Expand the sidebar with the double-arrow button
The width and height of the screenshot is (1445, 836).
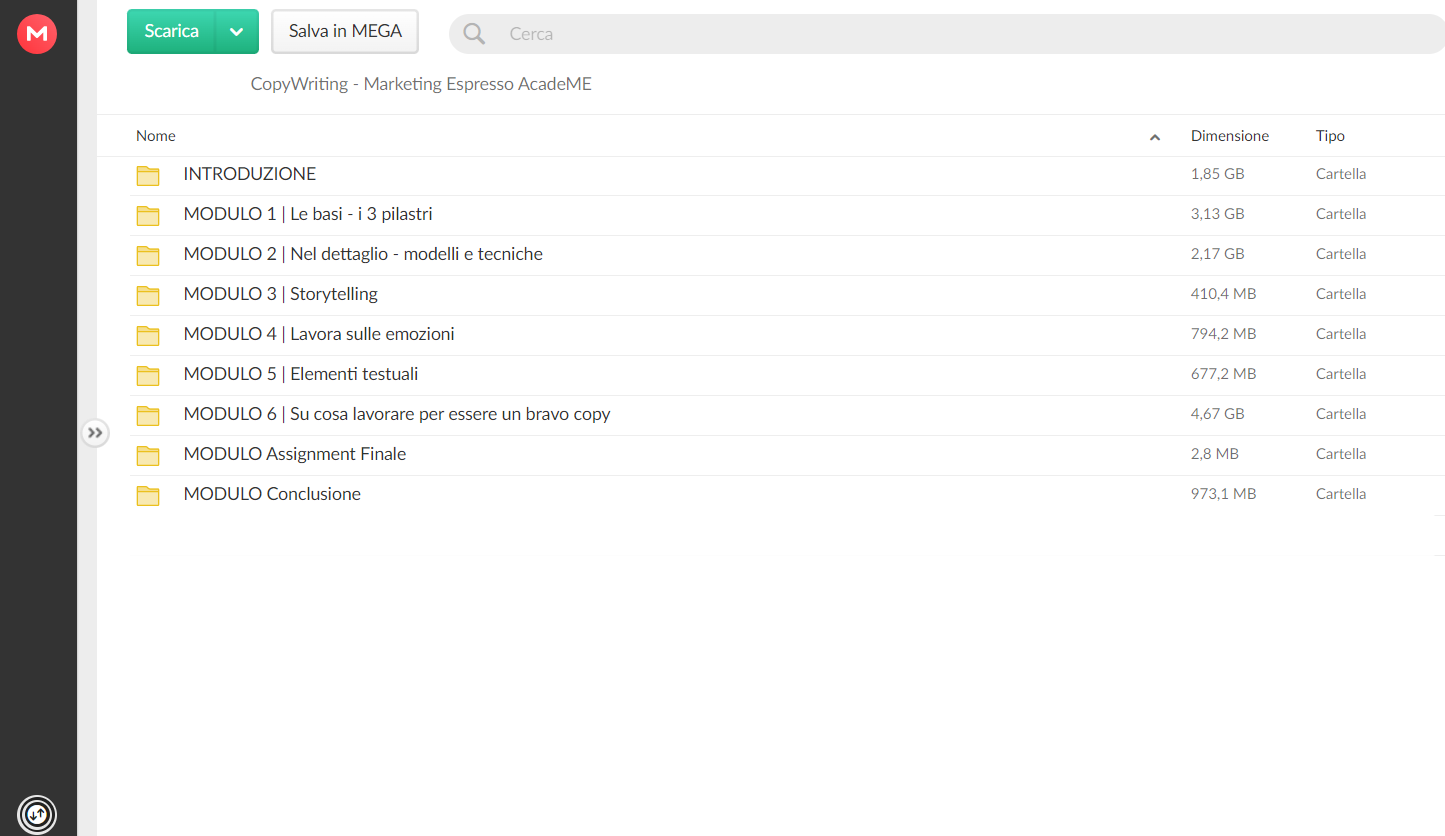95,433
